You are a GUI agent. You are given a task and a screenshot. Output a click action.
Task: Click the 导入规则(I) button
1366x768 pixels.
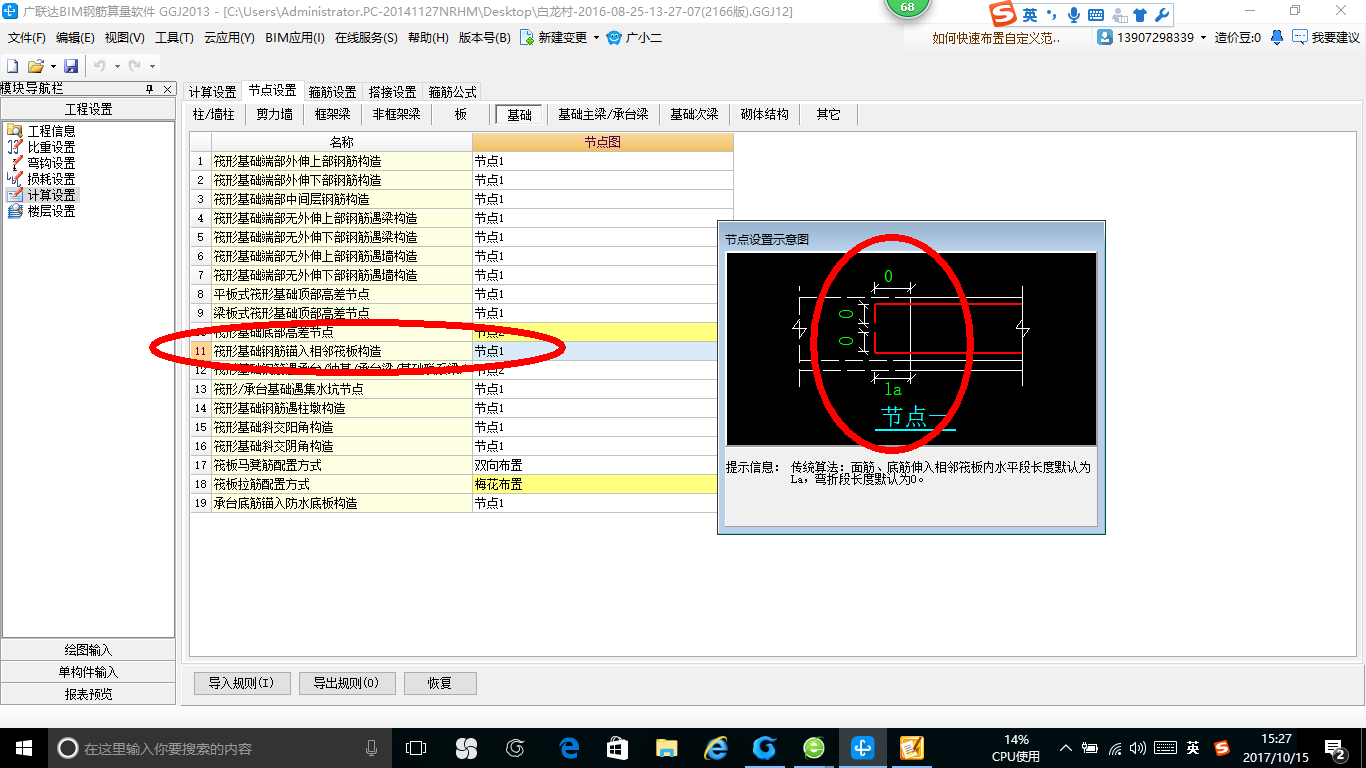(x=242, y=683)
